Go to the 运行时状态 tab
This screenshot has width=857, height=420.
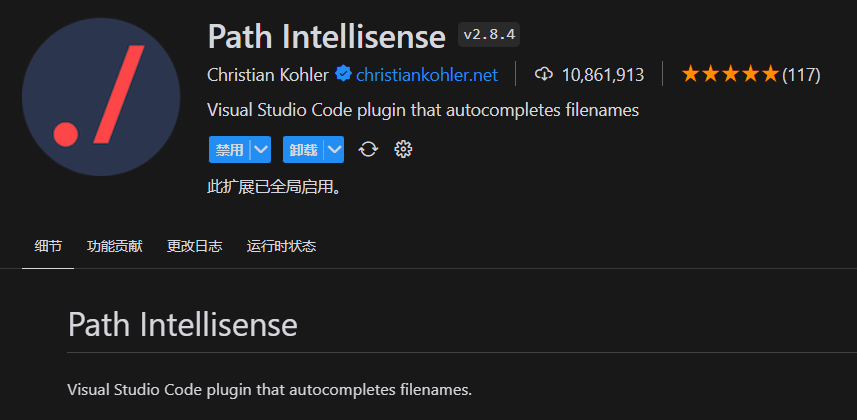point(281,247)
